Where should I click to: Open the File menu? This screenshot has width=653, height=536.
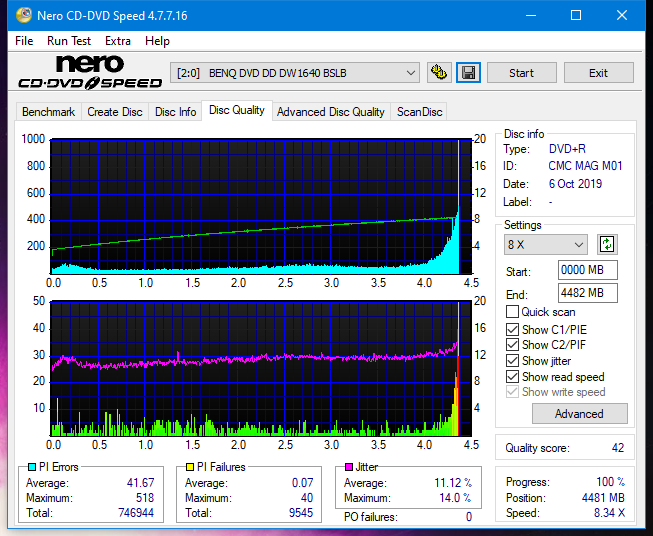[24, 41]
